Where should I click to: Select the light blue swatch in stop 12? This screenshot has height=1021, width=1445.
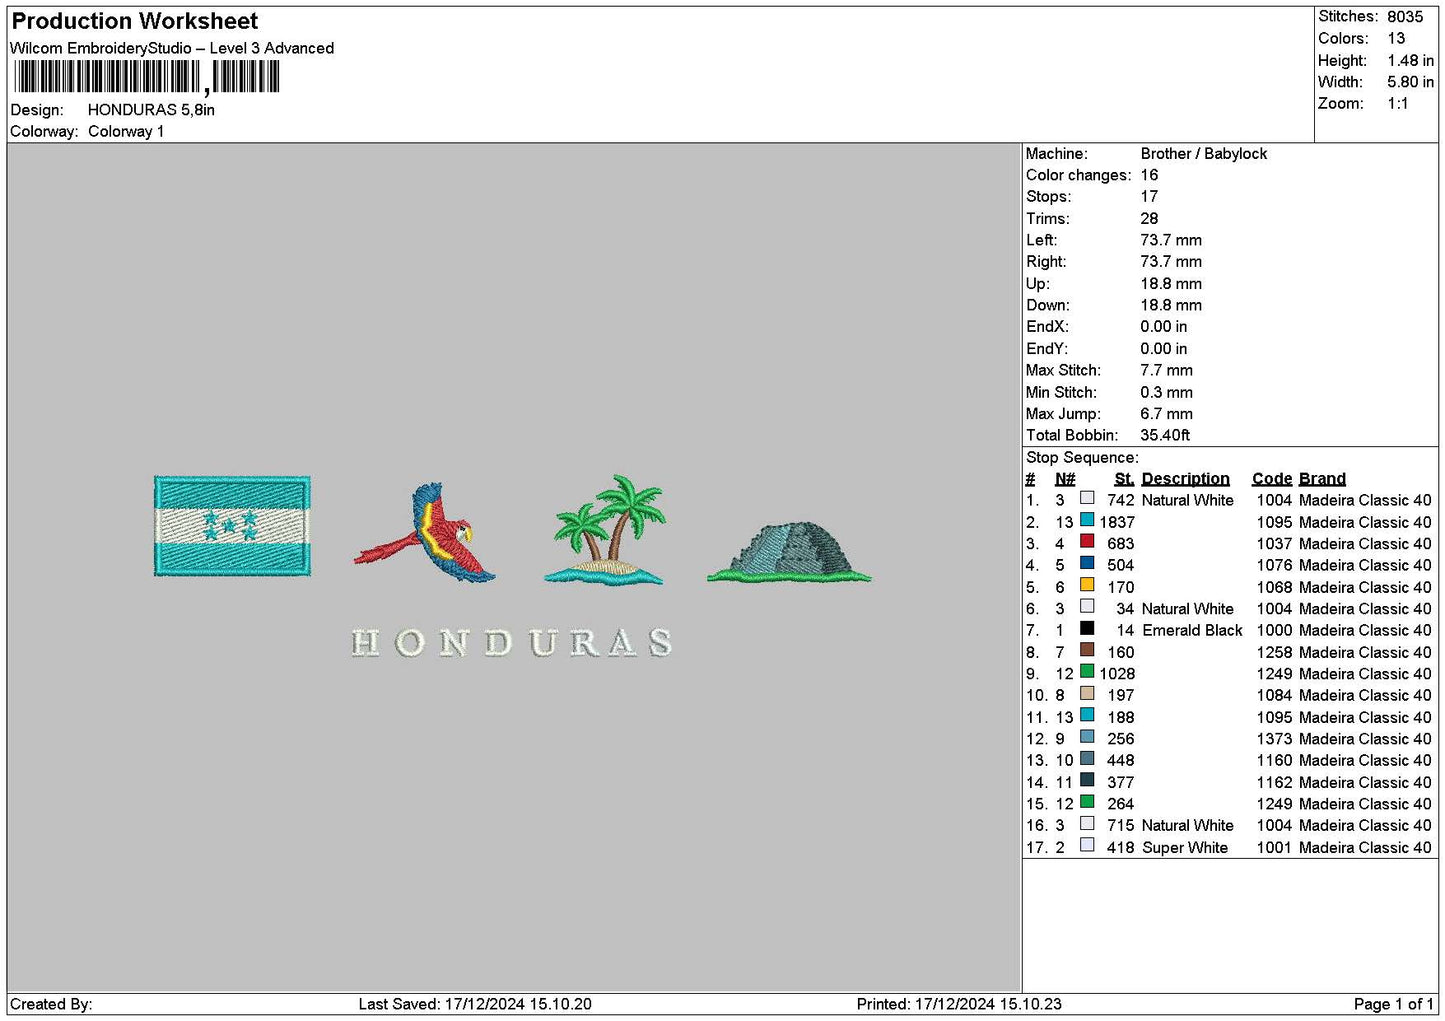[x=1087, y=737]
